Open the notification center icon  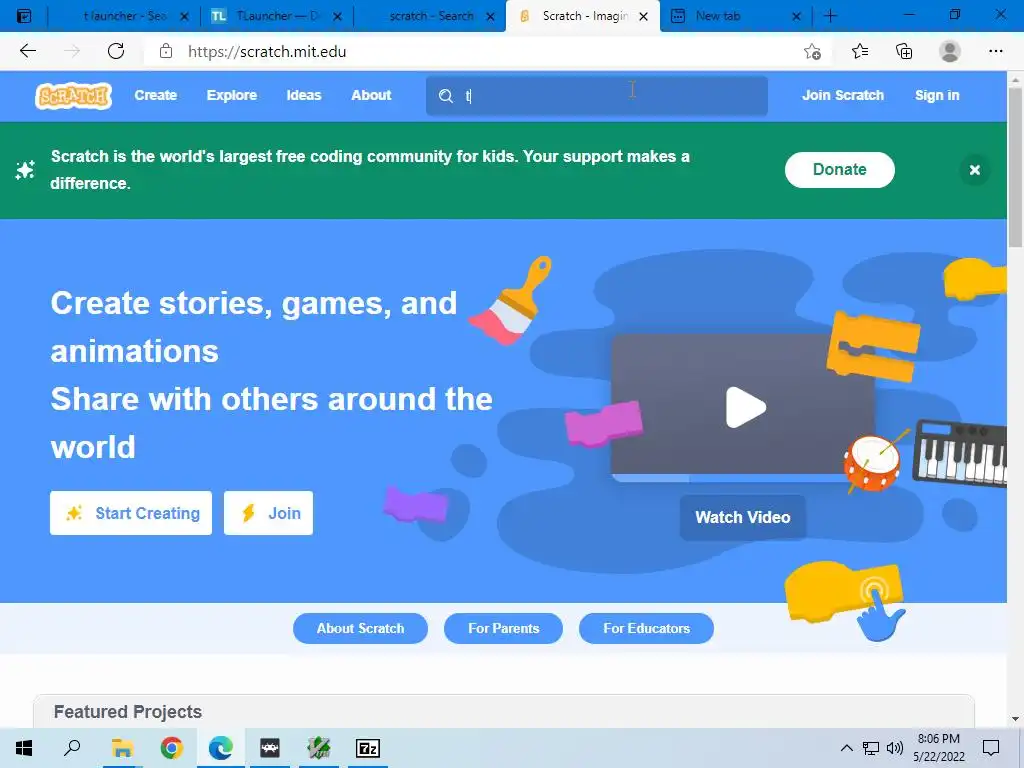tap(991, 748)
